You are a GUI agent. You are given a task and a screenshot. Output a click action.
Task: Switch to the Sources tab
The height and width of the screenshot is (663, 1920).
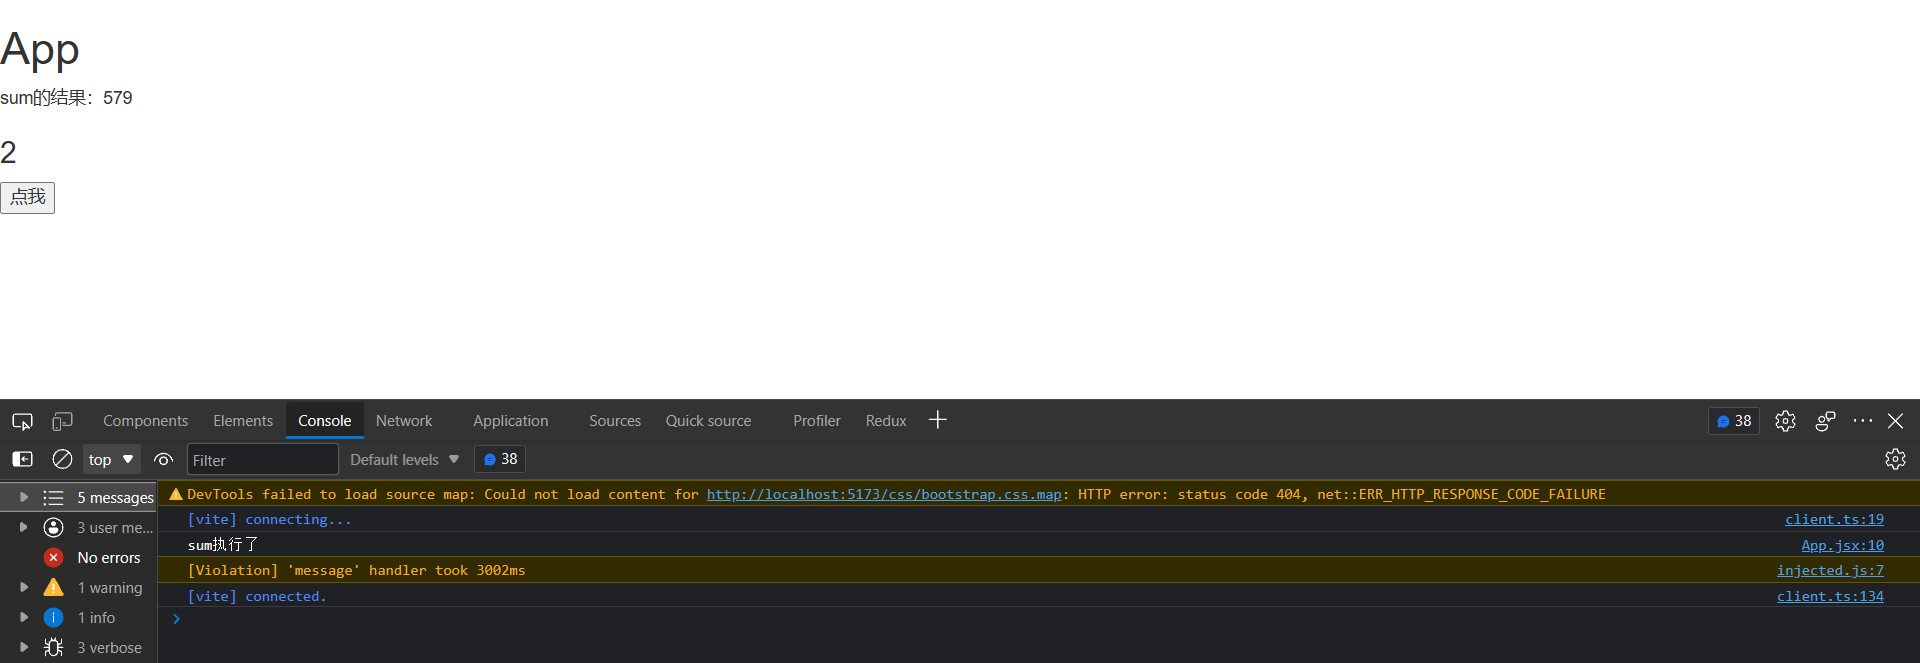(614, 421)
